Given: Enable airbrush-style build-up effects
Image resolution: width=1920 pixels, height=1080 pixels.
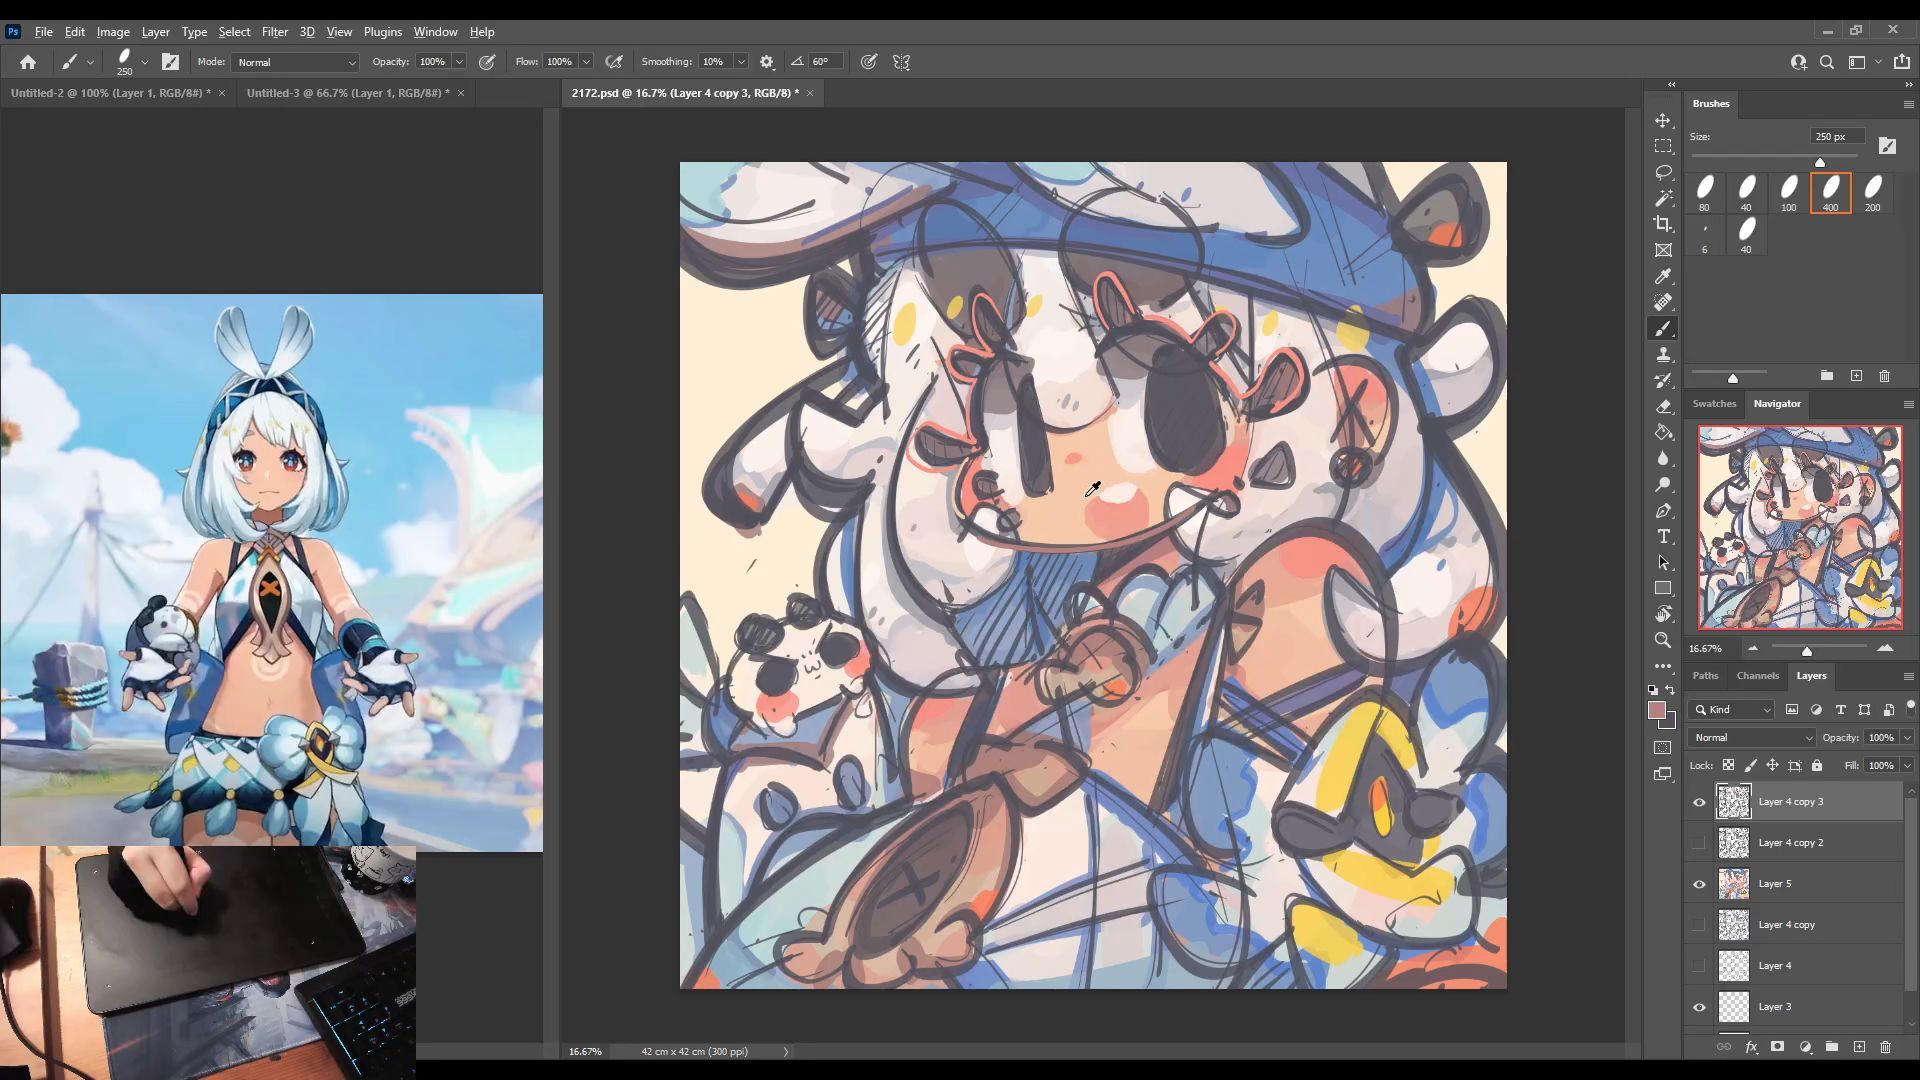Looking at the screenshot, I should point(614,62).
